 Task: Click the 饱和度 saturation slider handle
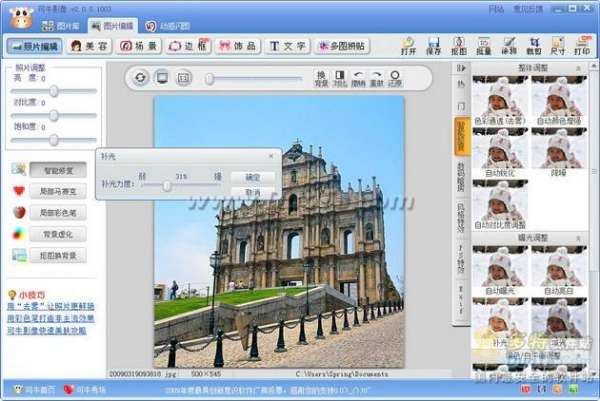click(54, 140)
